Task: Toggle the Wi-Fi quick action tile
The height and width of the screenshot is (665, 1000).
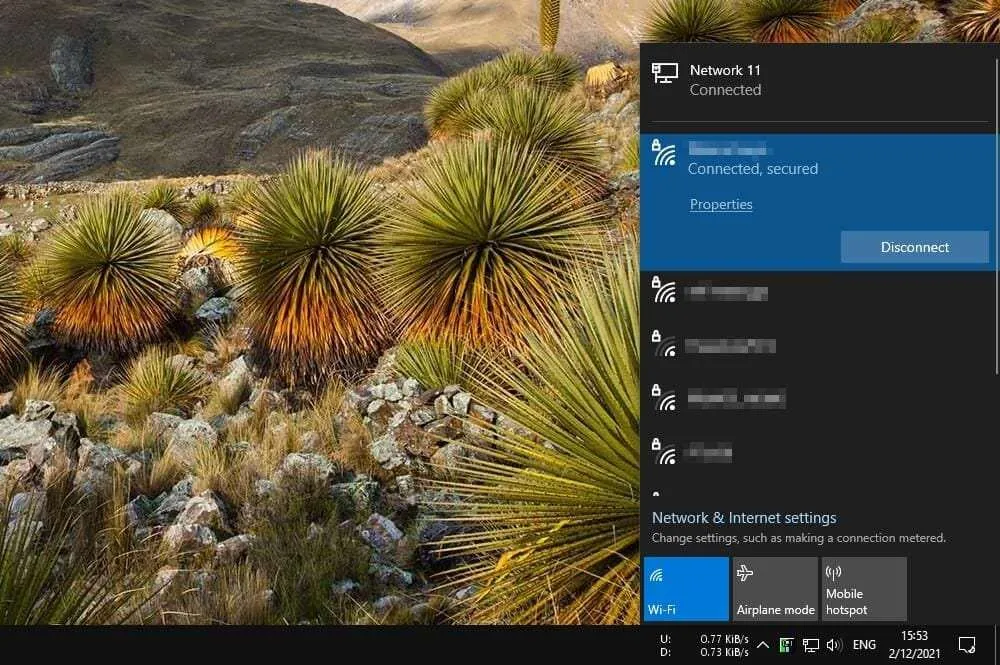Action: [x=686, y=588]
